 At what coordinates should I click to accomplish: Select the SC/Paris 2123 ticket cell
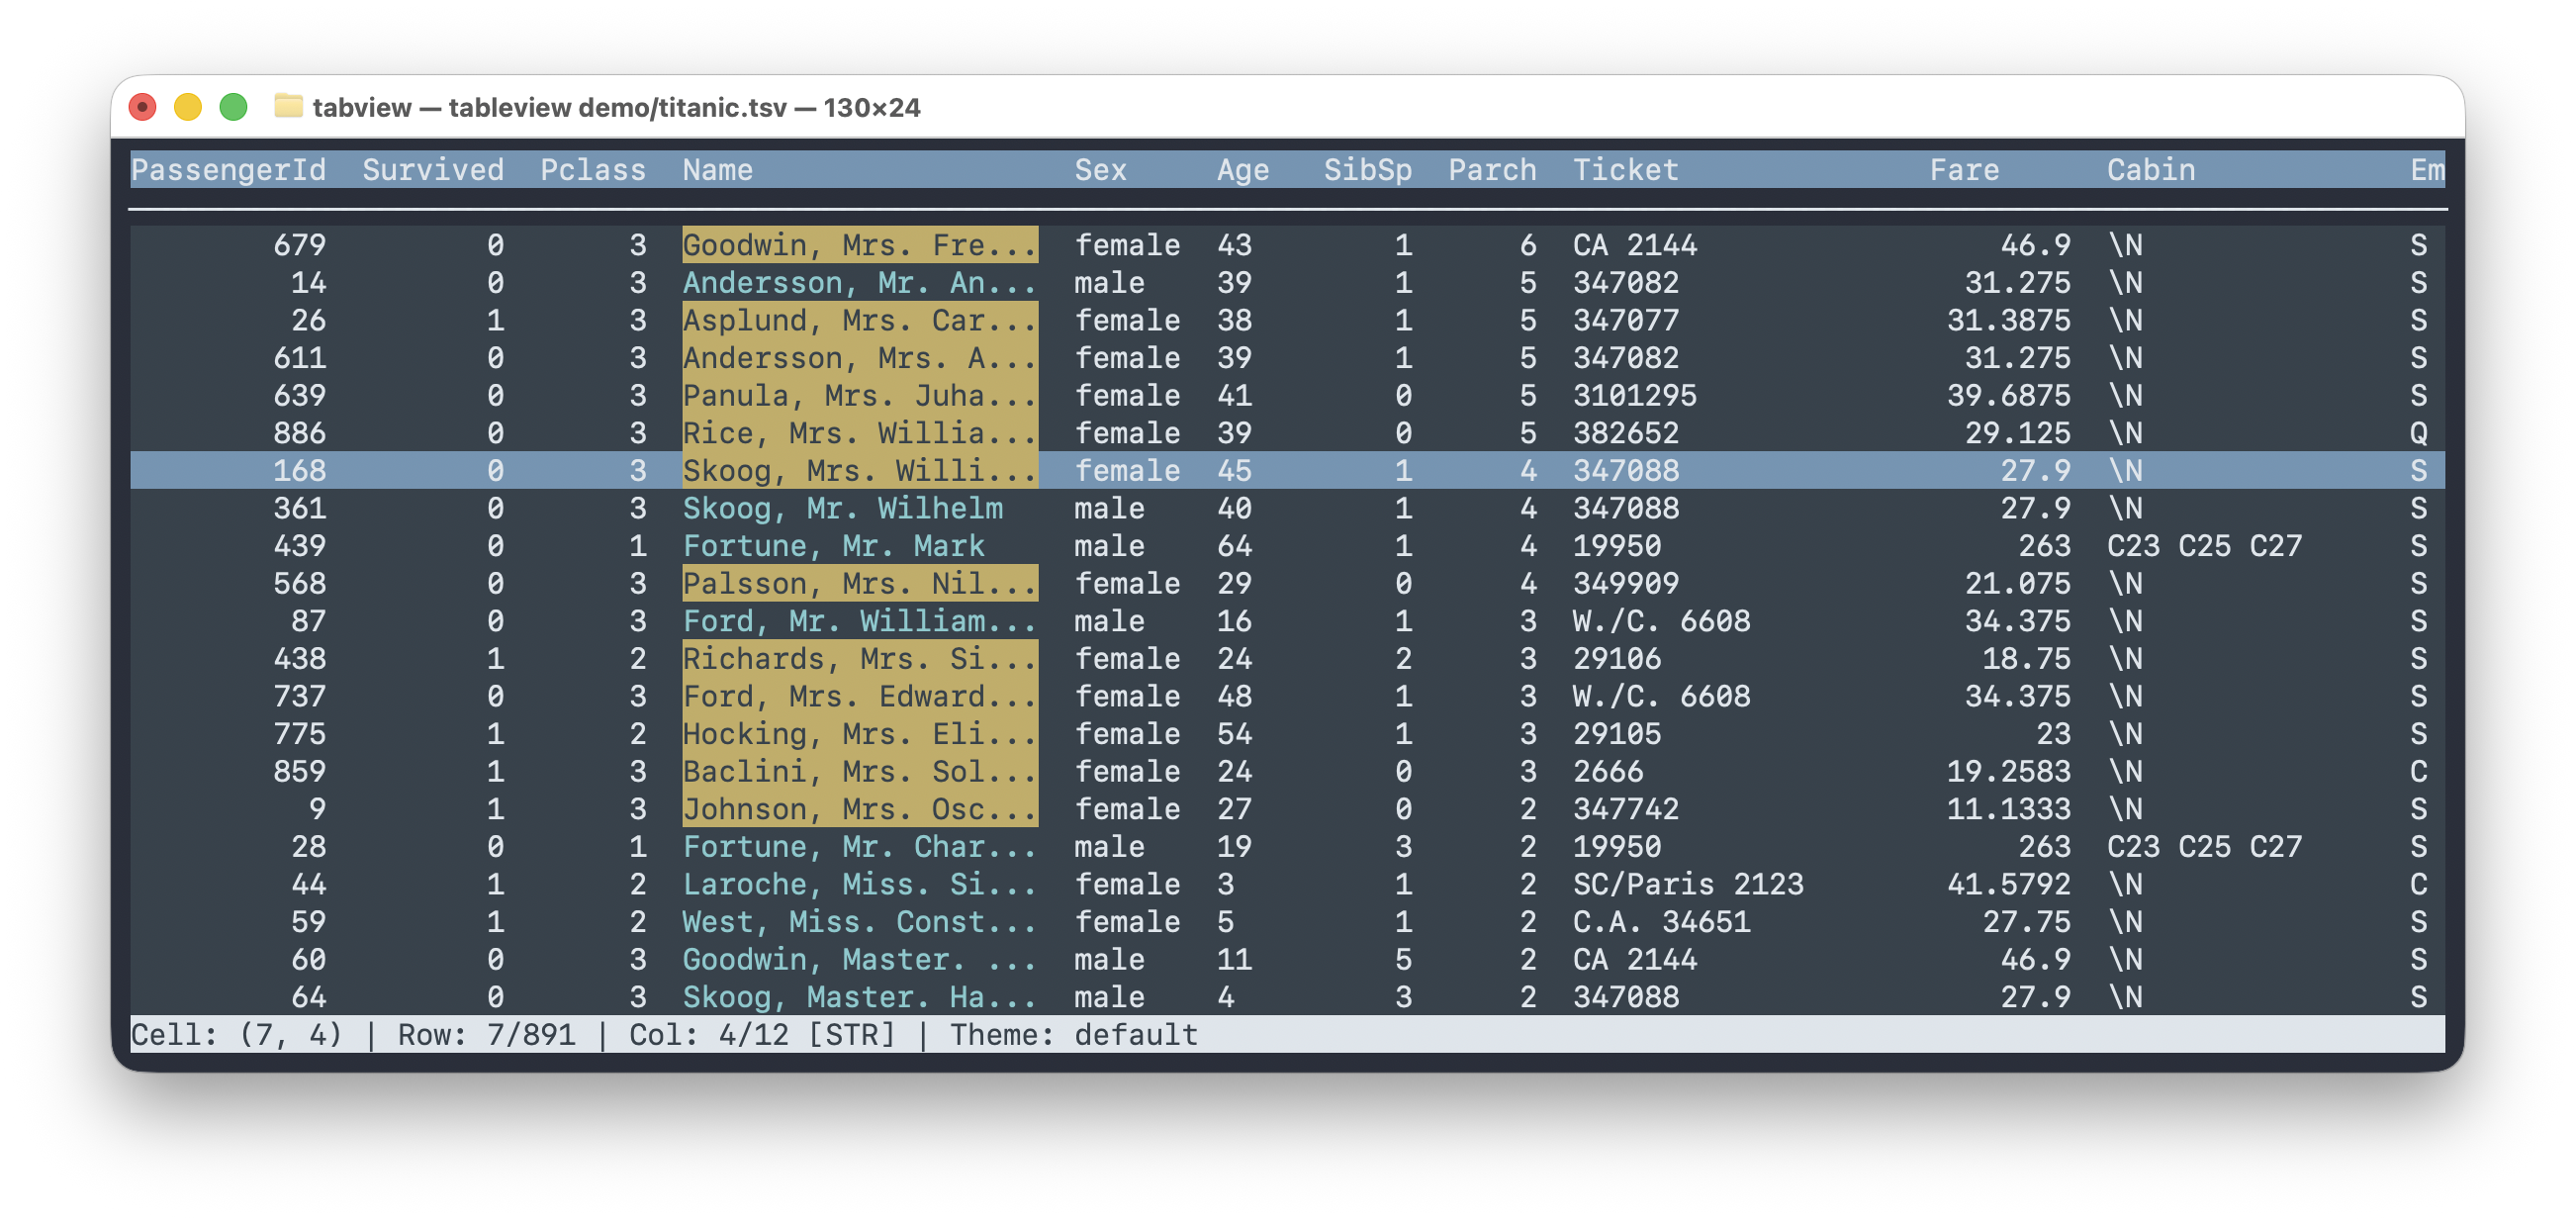1688,884
